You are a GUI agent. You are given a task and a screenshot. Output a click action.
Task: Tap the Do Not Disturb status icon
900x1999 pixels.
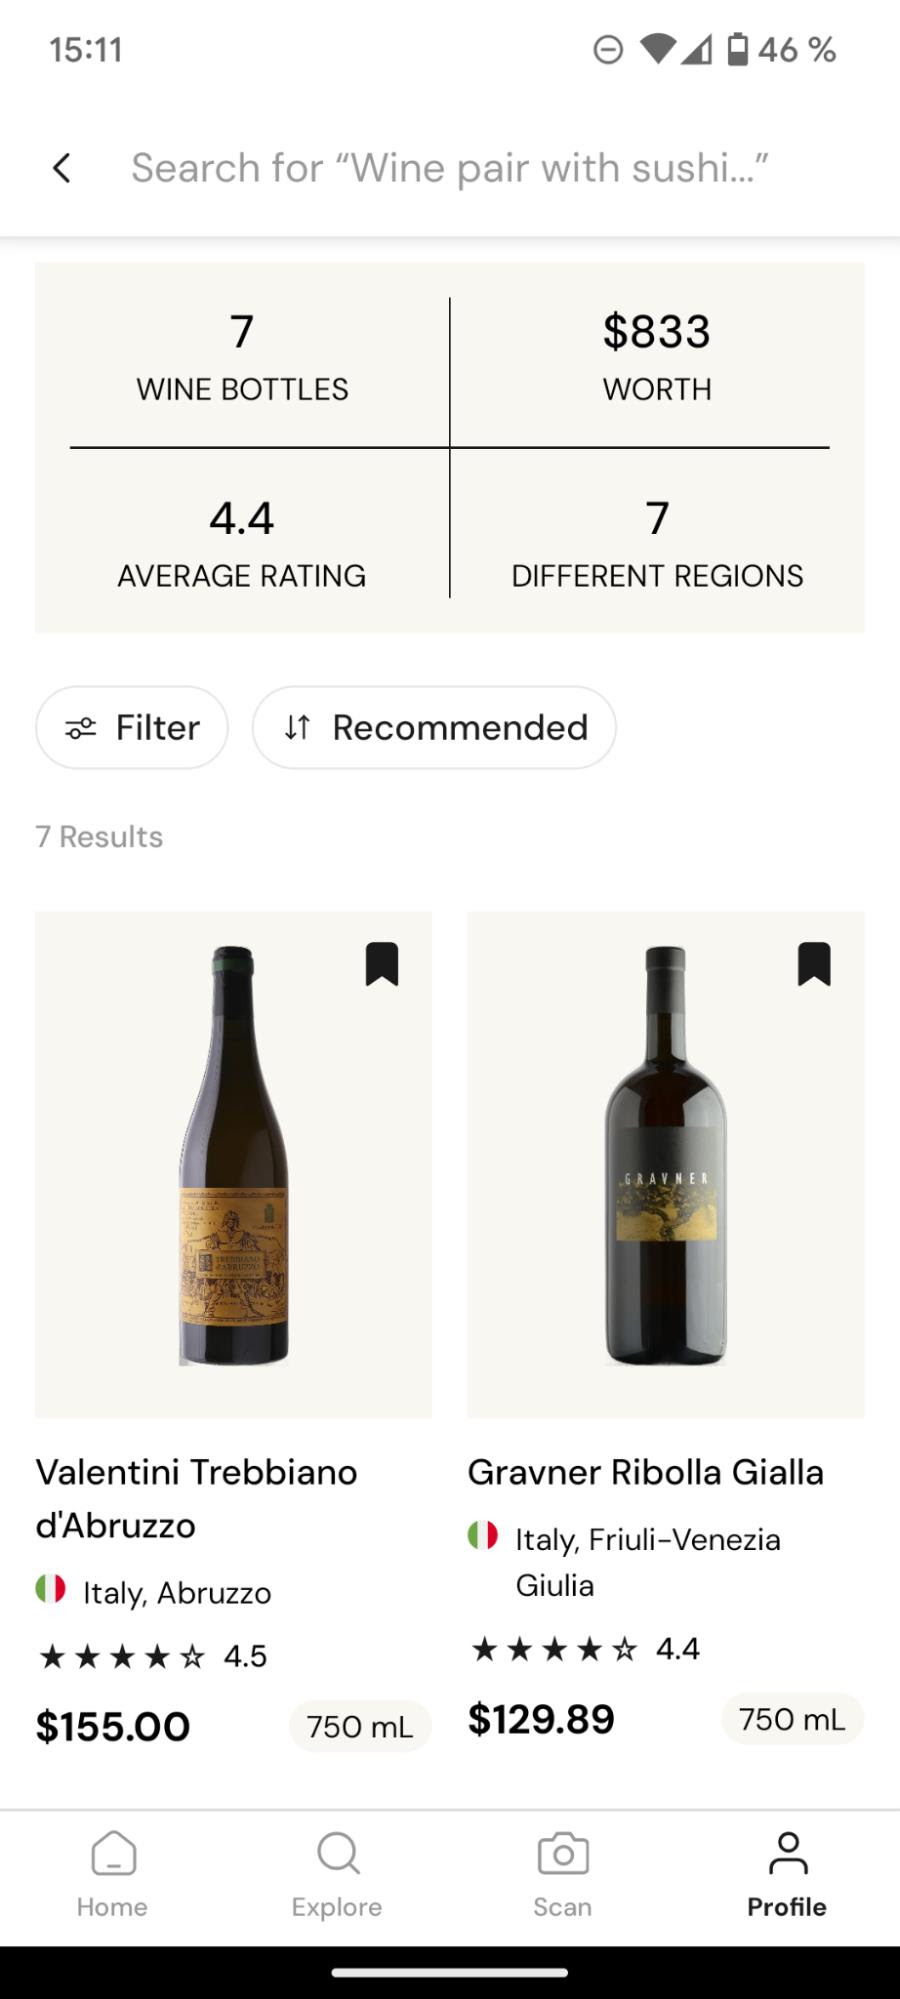tap(608, 49)
